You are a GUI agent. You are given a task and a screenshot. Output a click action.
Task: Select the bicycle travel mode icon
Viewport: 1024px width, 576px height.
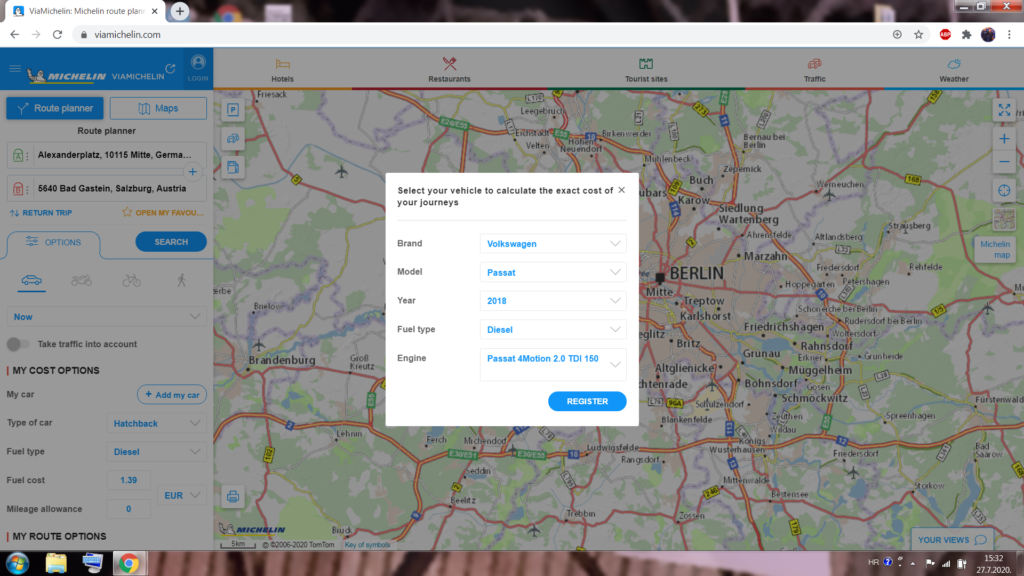coord(132,280)
